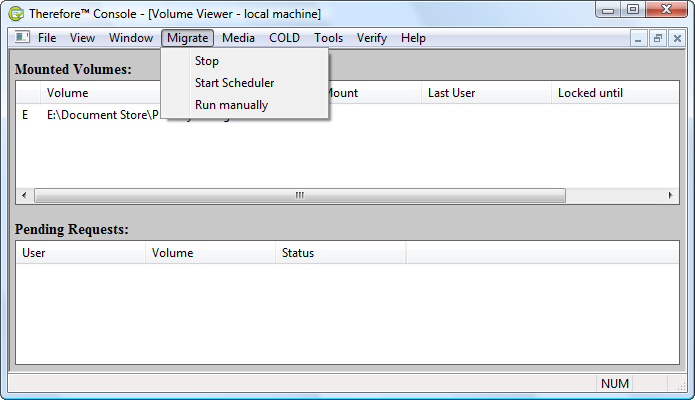Open the Window menu

[131, 38]
